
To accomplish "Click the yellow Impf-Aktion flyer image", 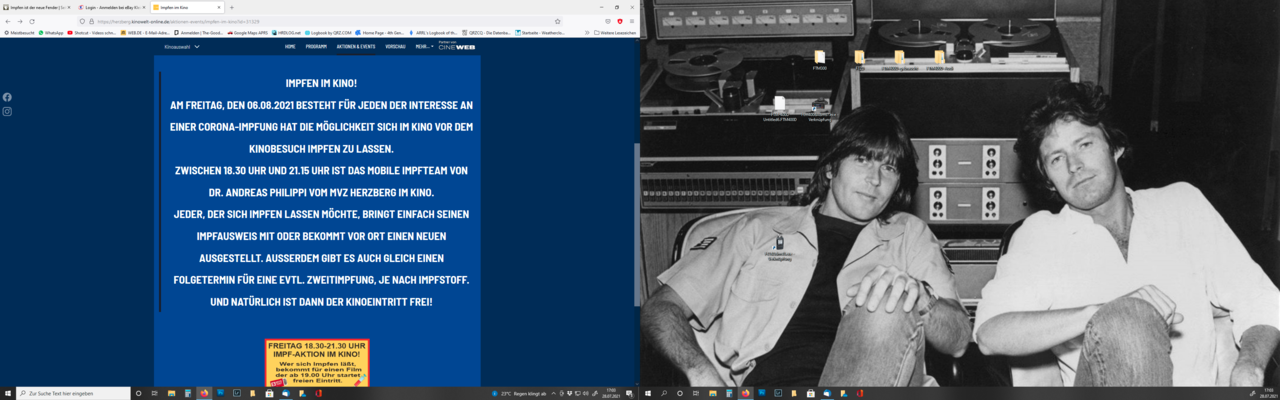I will tap(317, 363).
